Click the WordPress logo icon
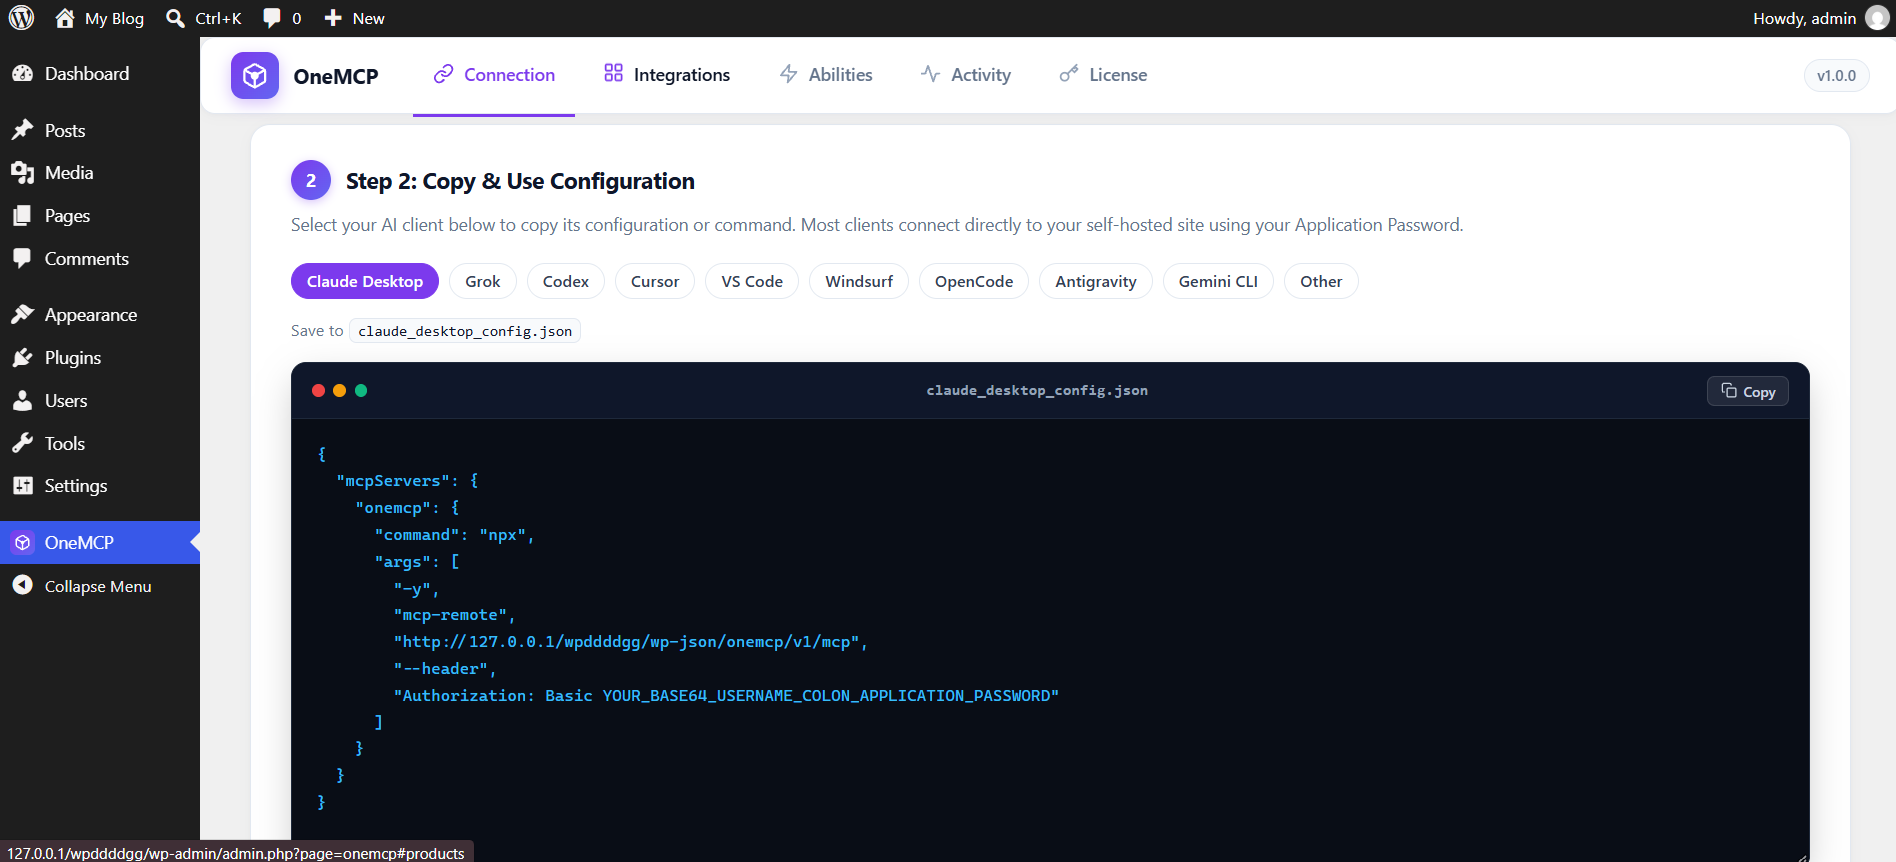Screen dimensions: 1896x862 (21, 18)
